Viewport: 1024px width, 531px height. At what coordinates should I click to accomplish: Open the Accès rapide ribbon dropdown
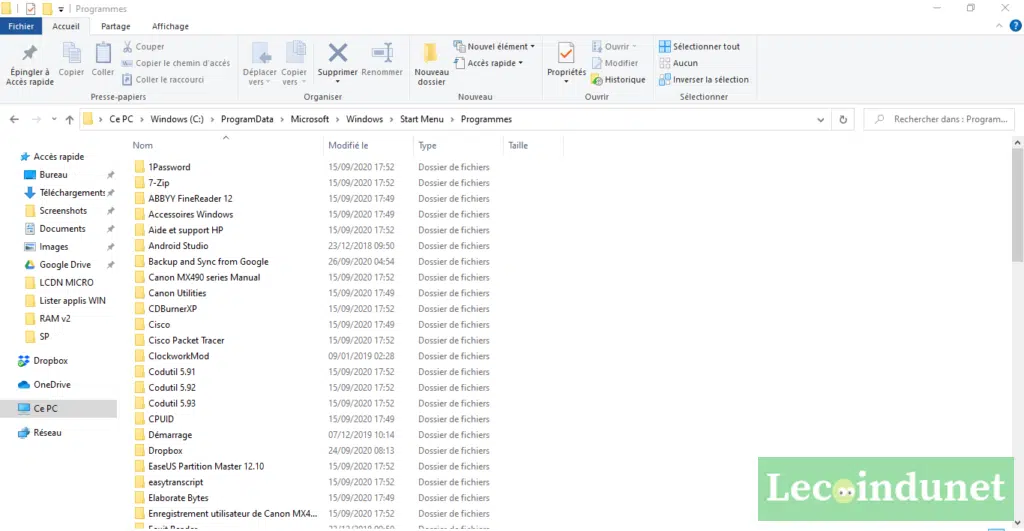click(520, 63)
